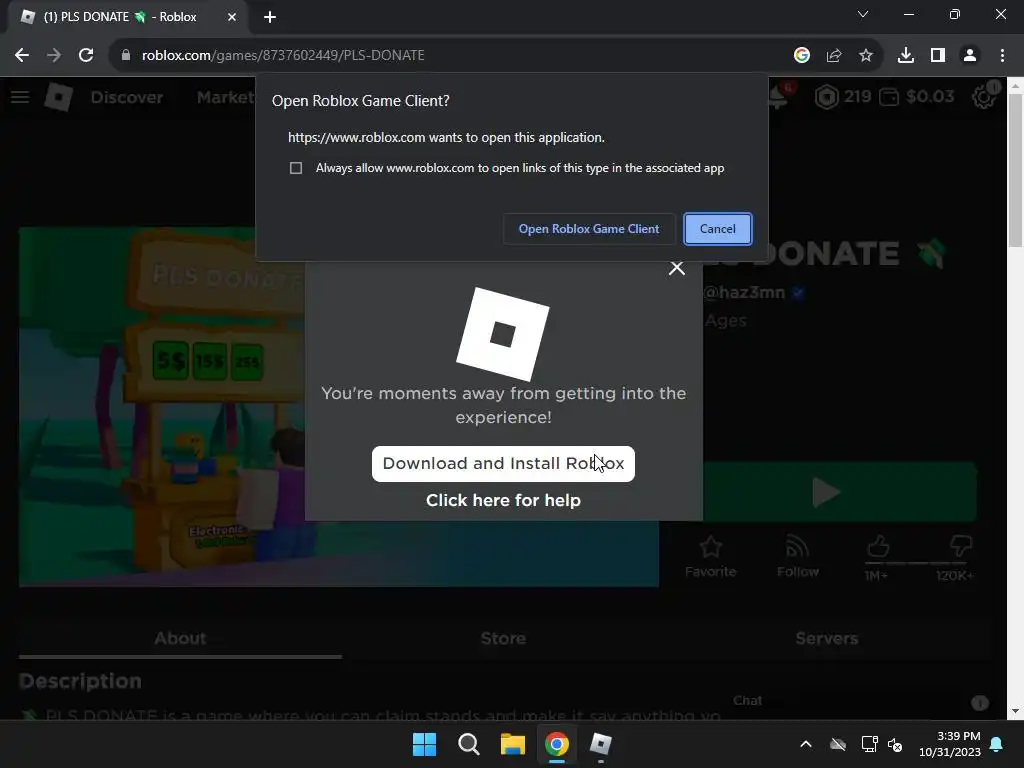Open creator @haz3mn profile link
This screenshot has width=1024, height=768.
pyautogui.click(x=744, y=293)
